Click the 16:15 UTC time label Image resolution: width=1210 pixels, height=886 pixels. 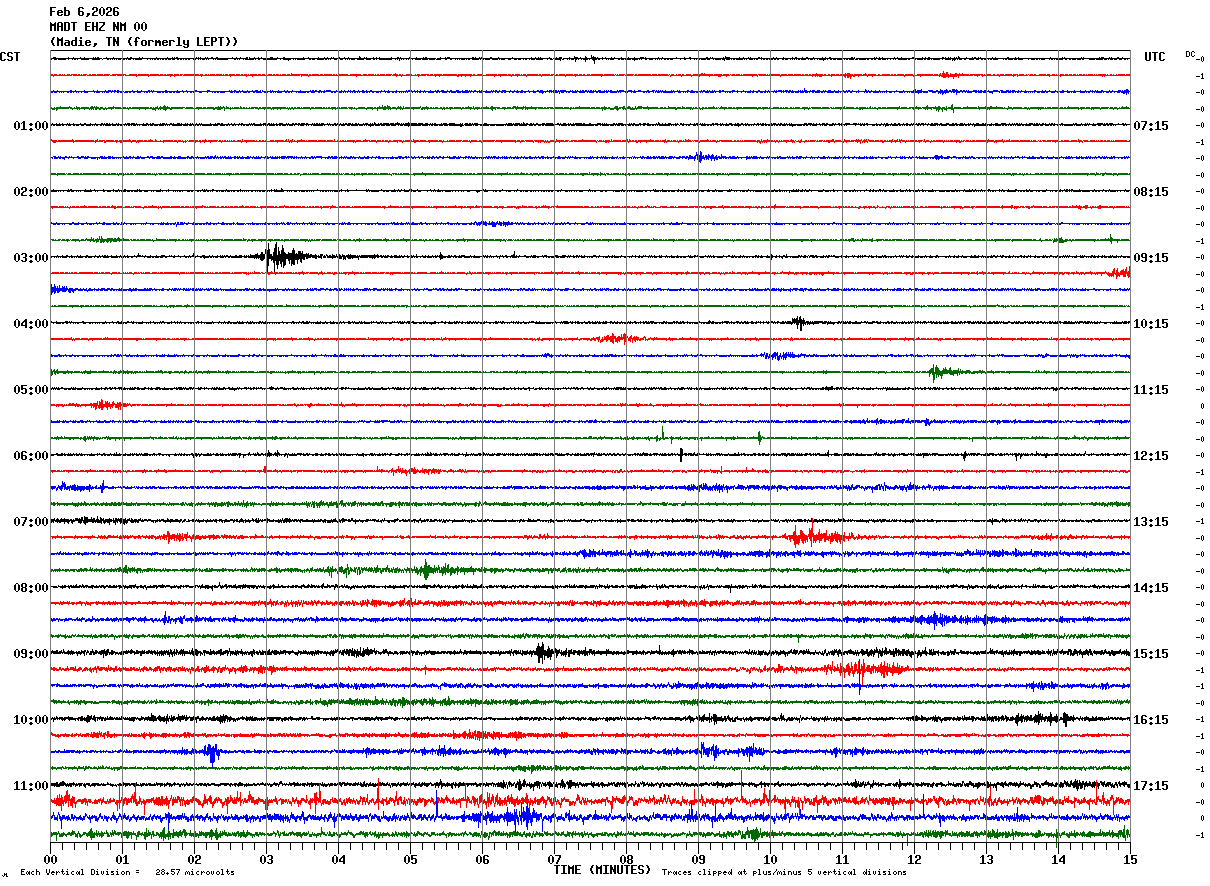pos(1151,720)
